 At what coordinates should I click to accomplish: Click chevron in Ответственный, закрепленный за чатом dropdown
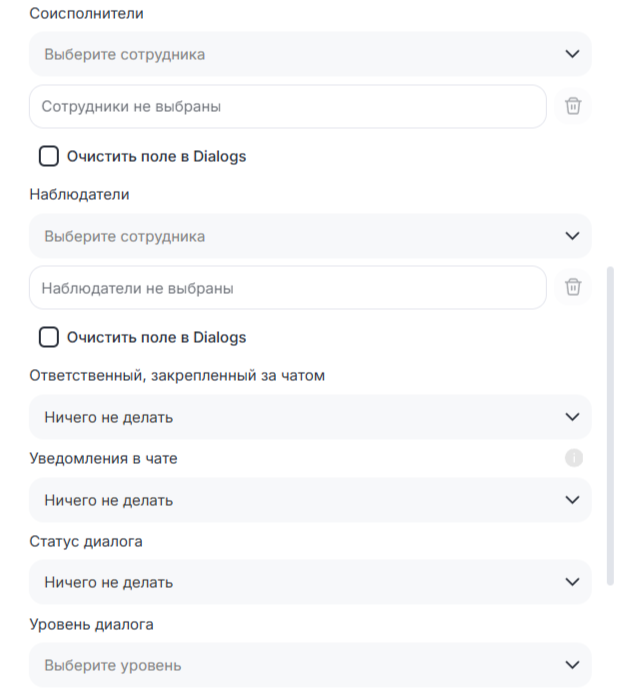tap(572, 417)
